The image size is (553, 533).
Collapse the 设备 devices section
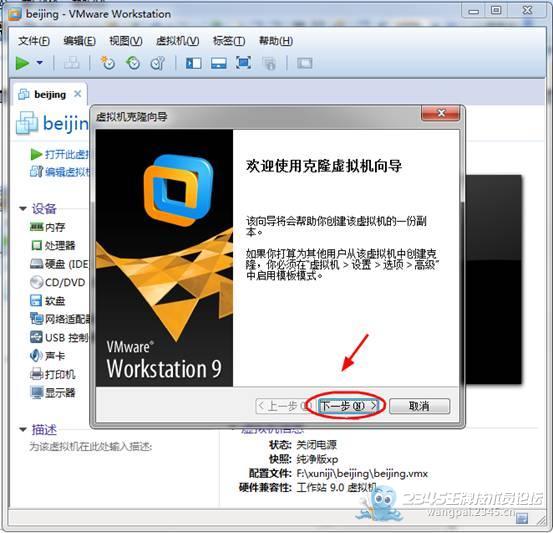tap(23, 208)
